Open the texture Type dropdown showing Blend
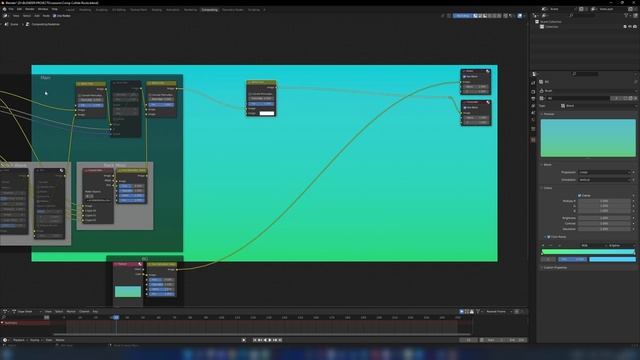 [598, 106]
